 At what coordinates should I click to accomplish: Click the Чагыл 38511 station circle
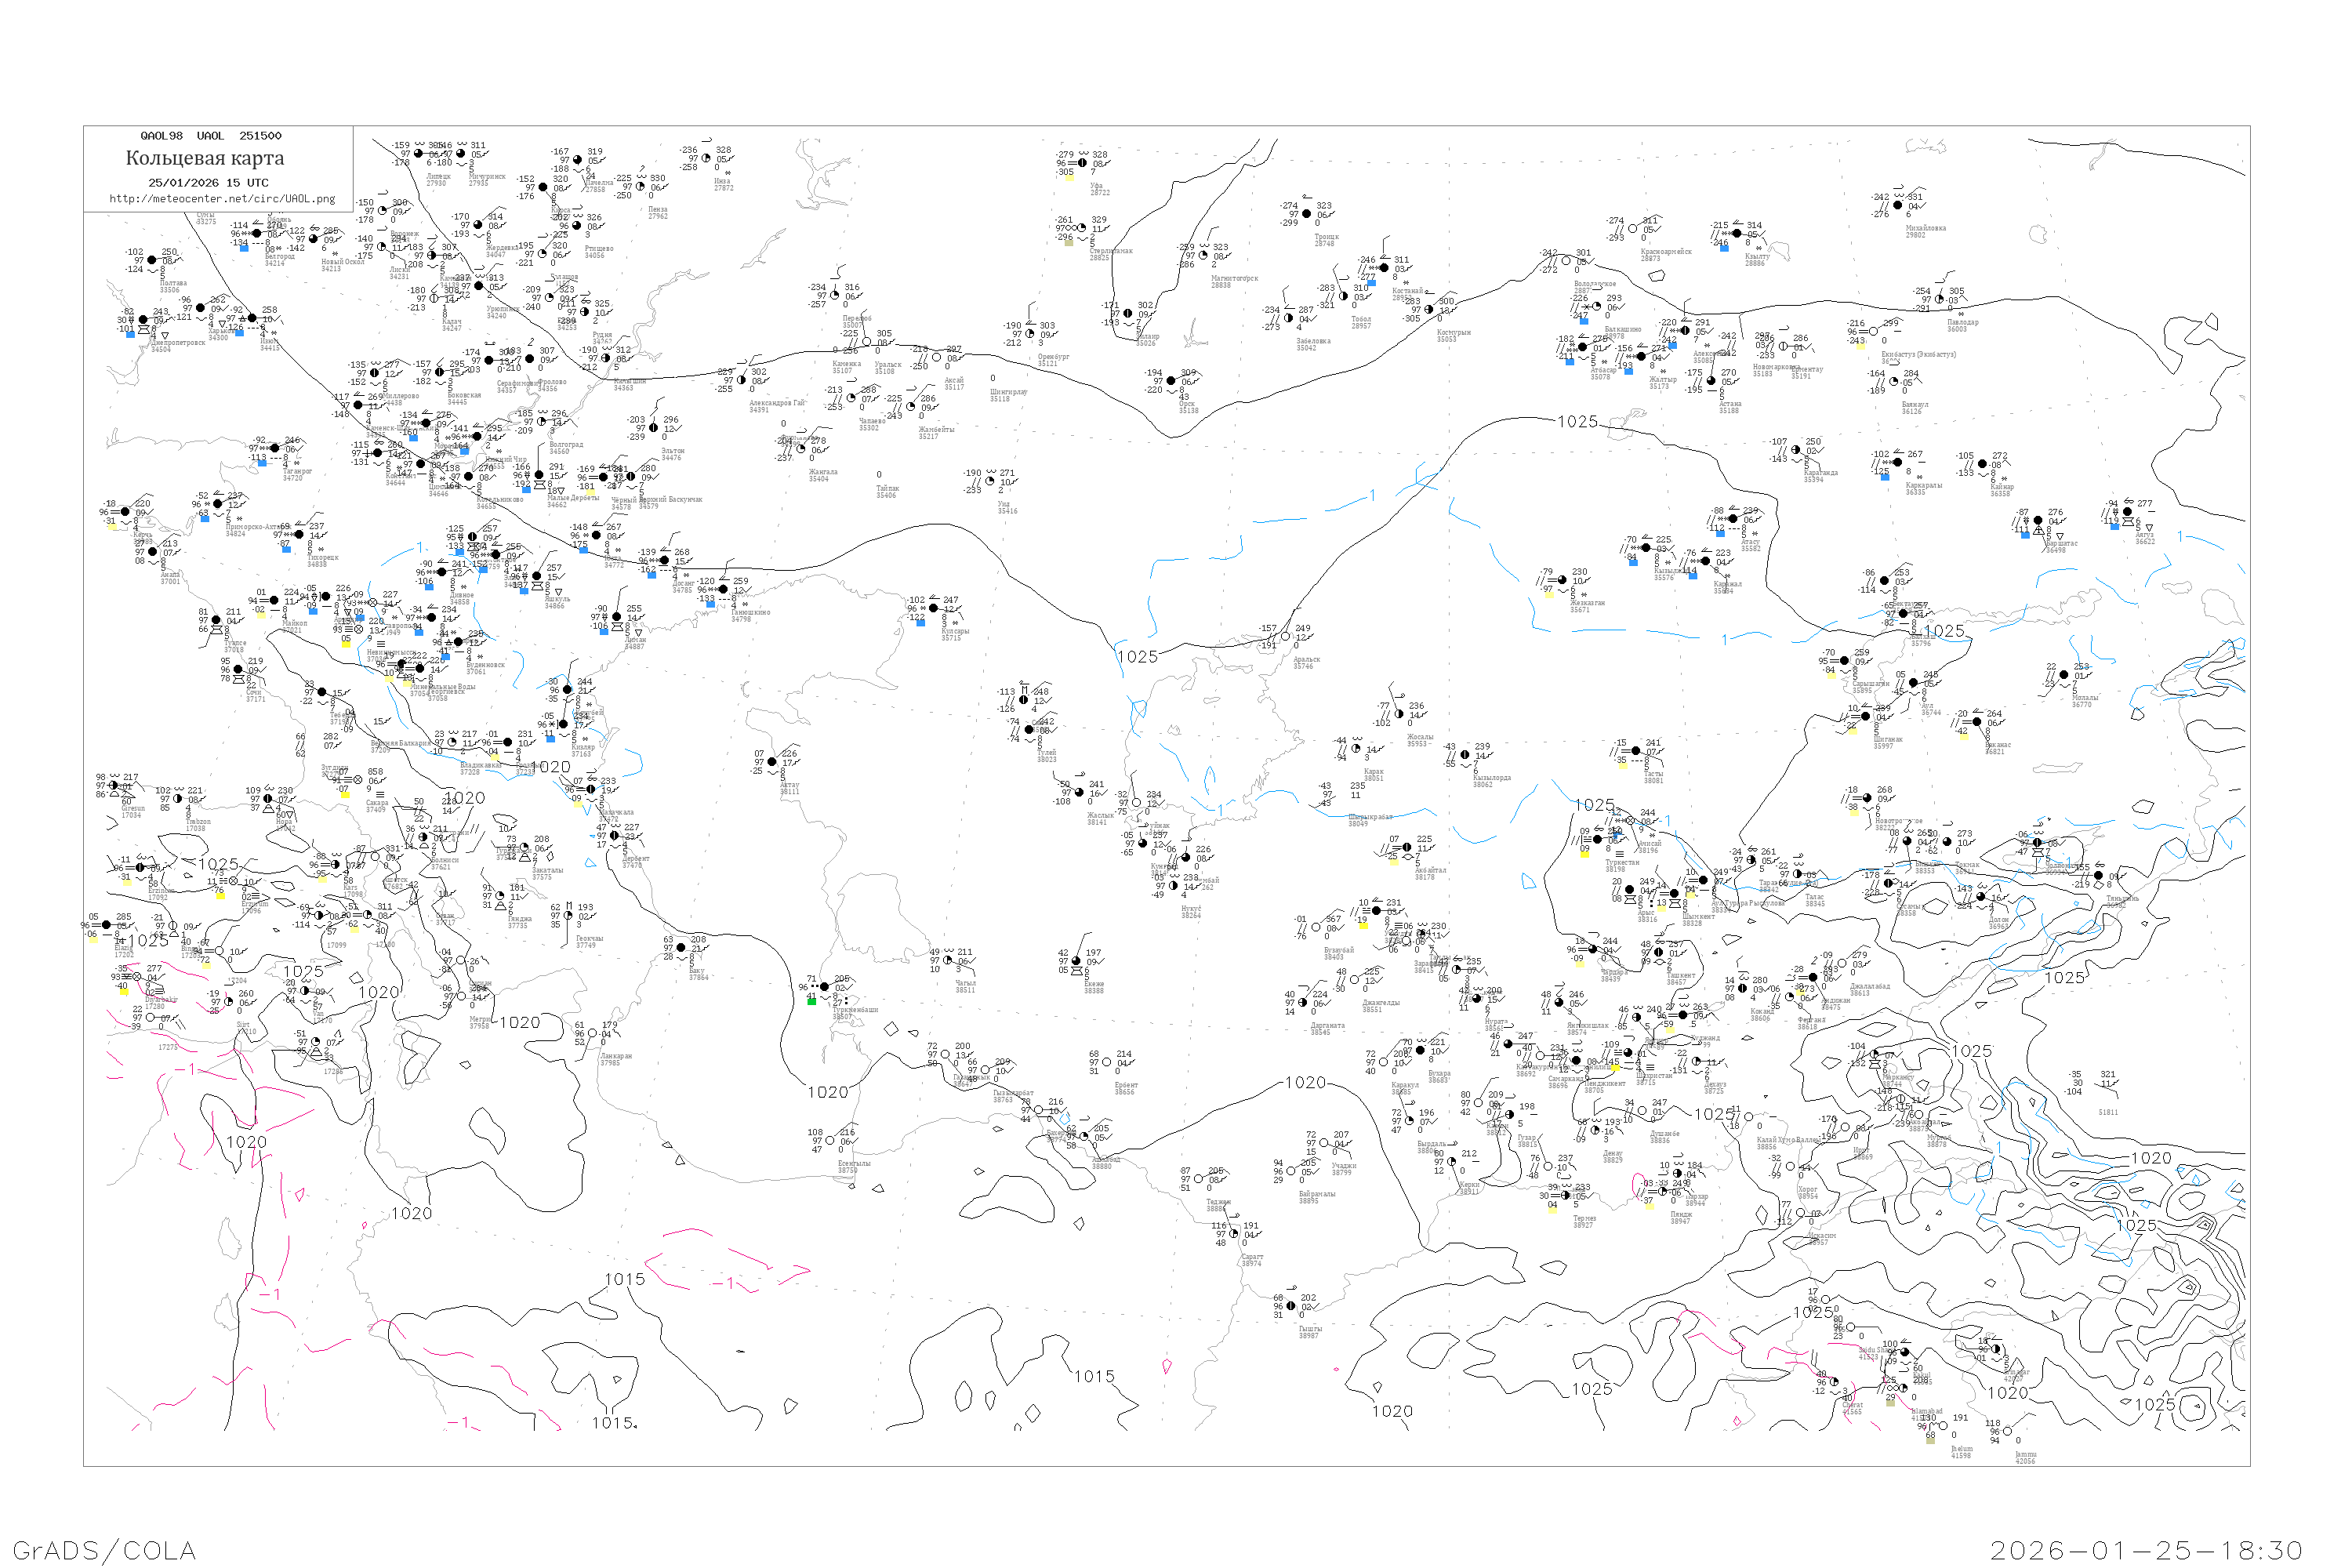[x=948, y=961]
